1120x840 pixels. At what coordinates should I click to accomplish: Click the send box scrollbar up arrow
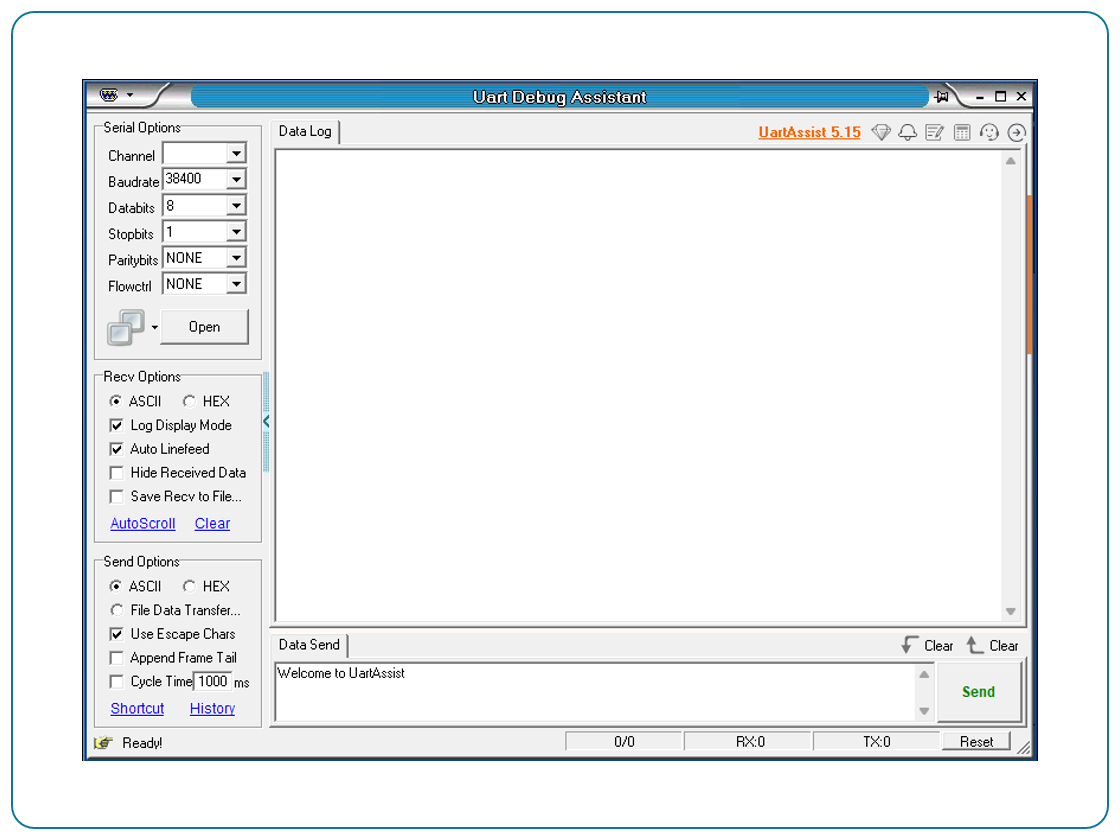[x=924, y=674]
